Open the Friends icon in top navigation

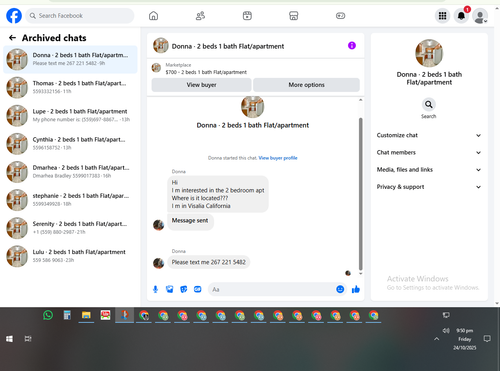click(x=200, y=16)
